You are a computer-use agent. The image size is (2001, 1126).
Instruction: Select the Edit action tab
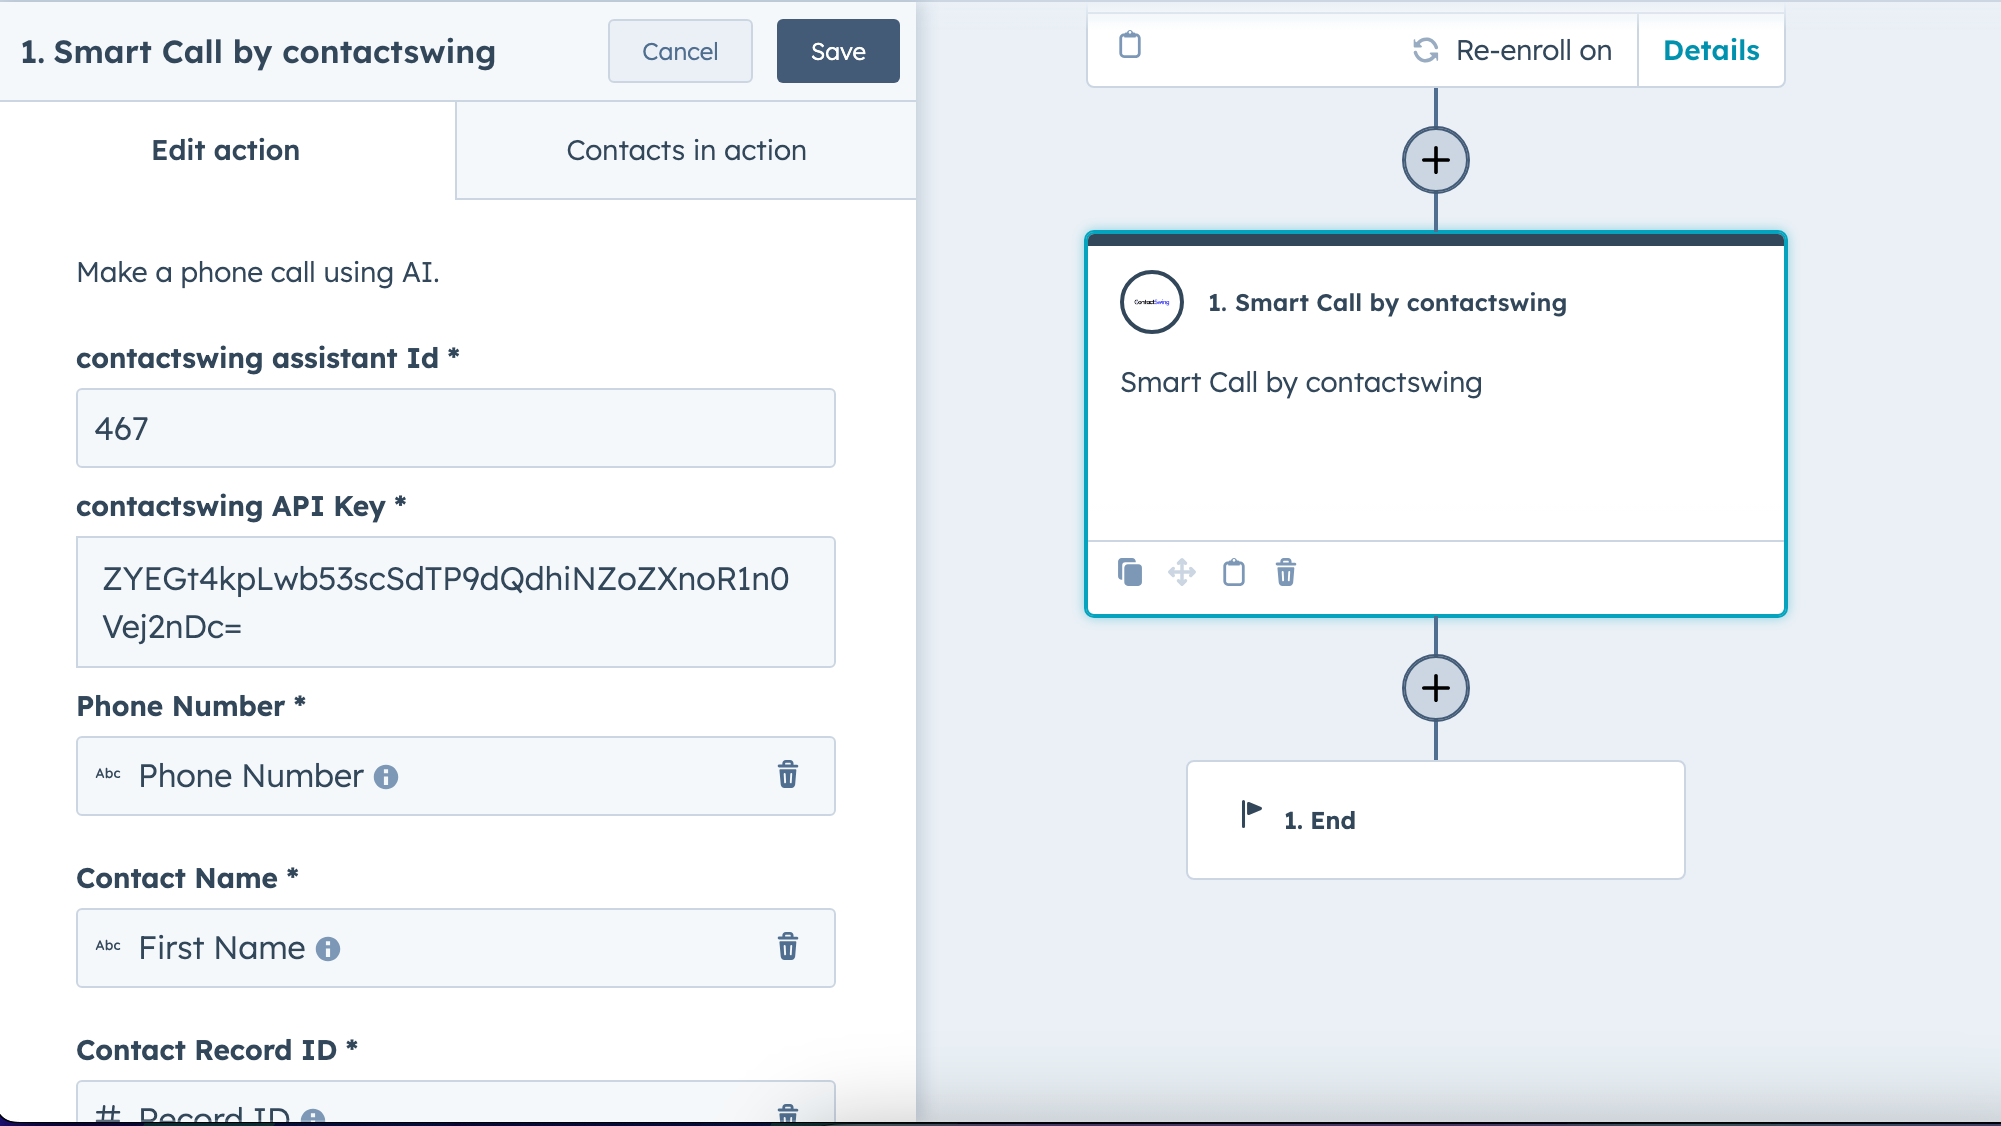point(226,150)
